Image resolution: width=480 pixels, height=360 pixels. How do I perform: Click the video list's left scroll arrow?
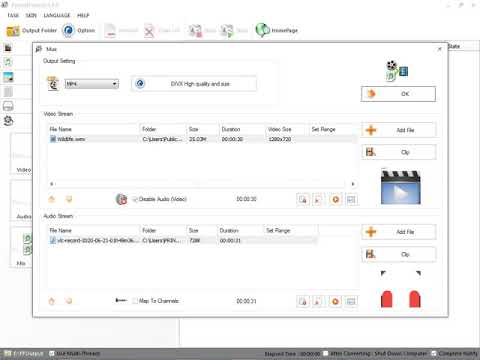pos(51,184)
